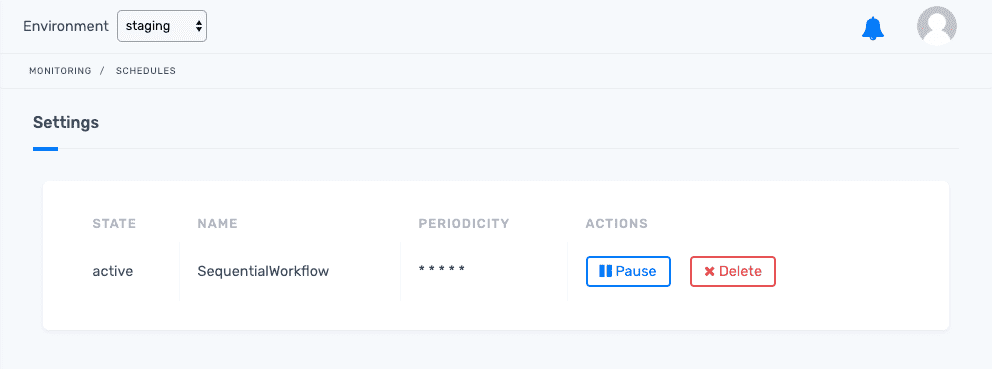Click the State column header
Viewport: 992px width, 369px height.
[x=115, y=223]
